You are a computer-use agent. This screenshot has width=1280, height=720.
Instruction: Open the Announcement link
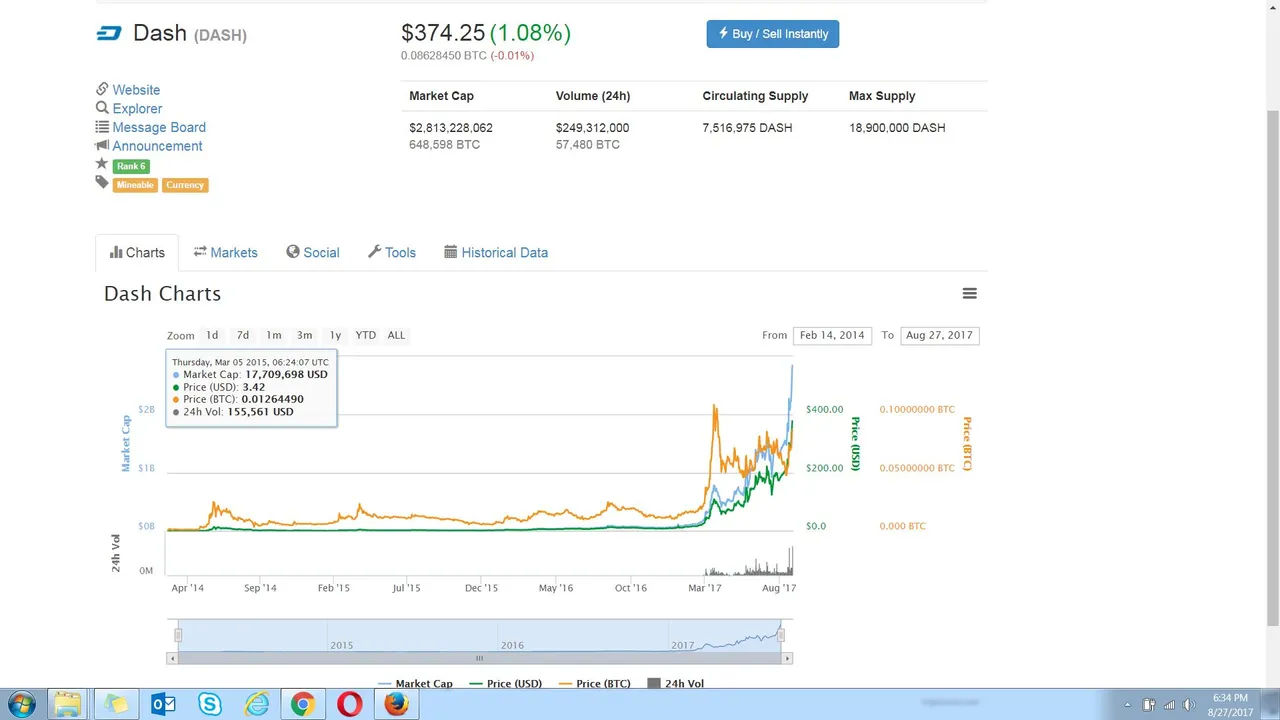pos(157,146)
